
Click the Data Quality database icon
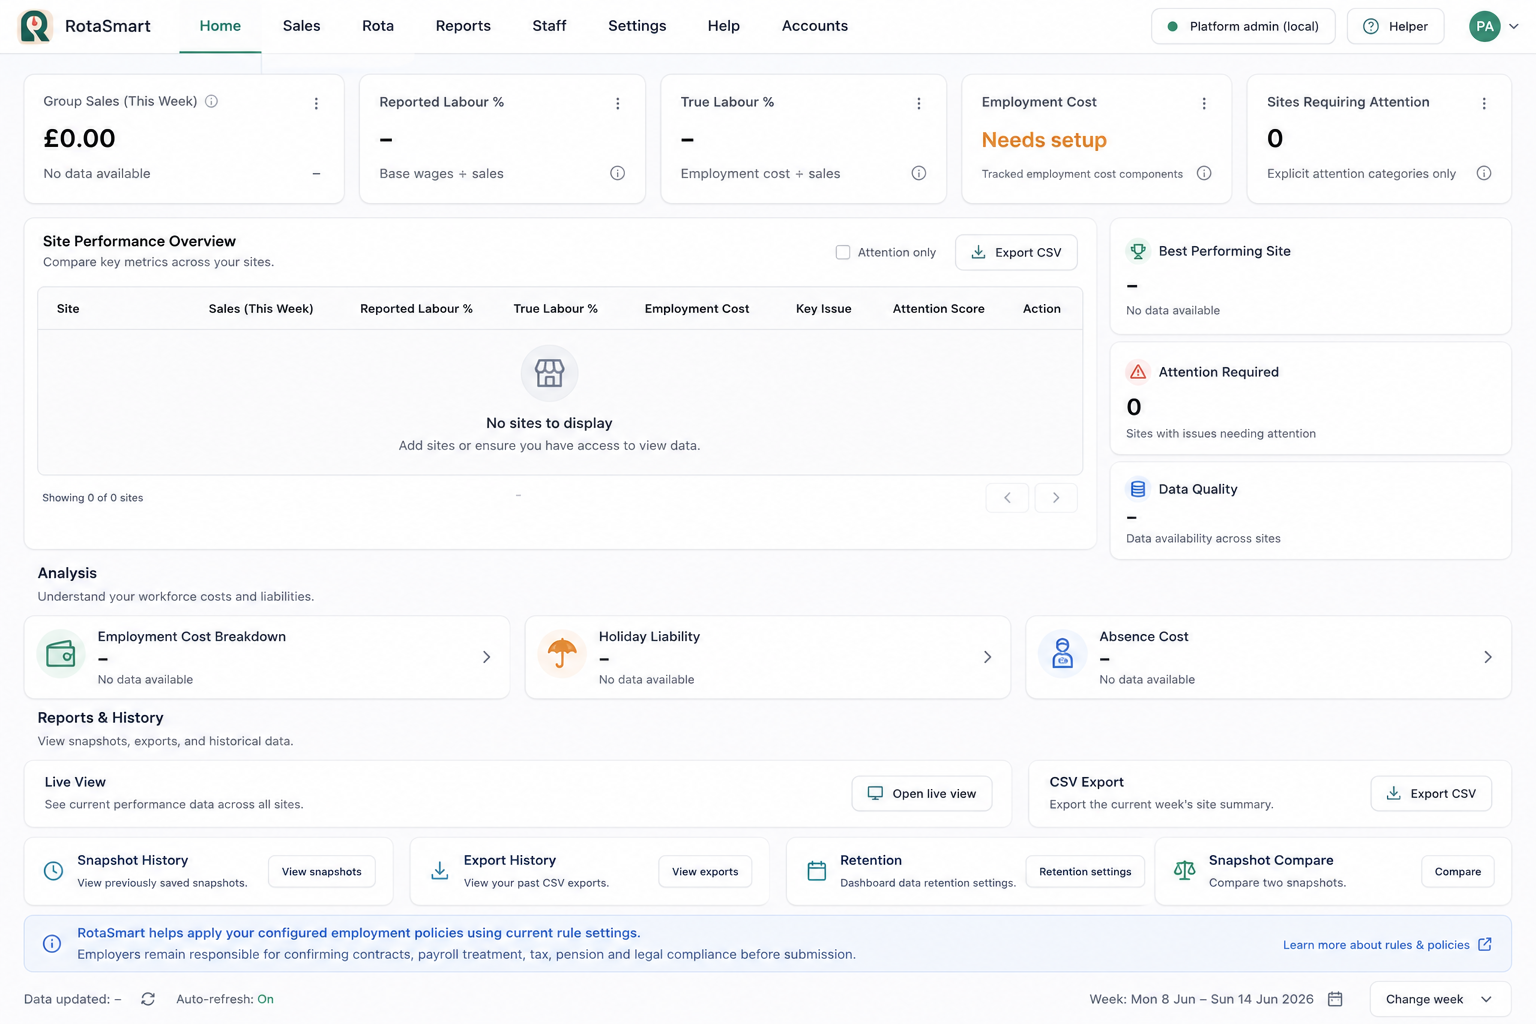[x=1137, y=489]
